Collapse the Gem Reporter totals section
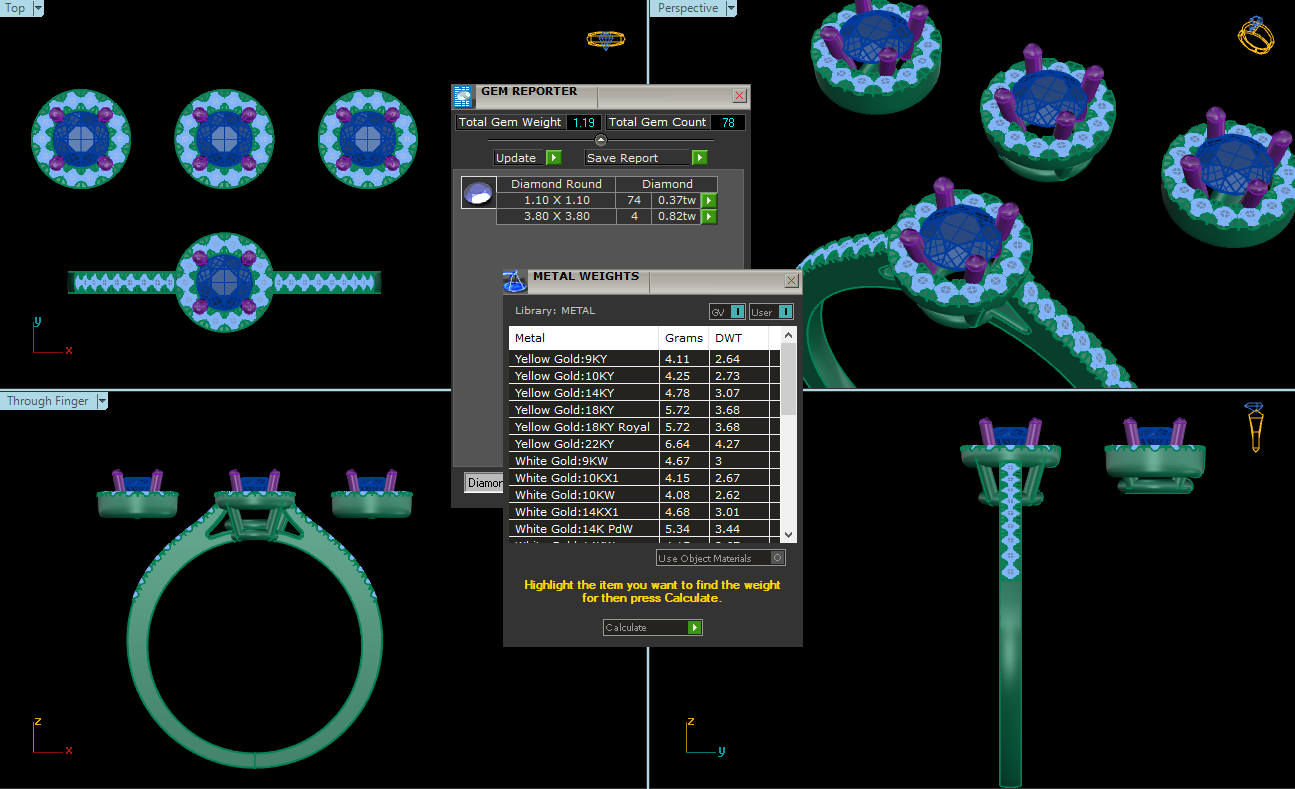1295x789 pixels. 600,140
